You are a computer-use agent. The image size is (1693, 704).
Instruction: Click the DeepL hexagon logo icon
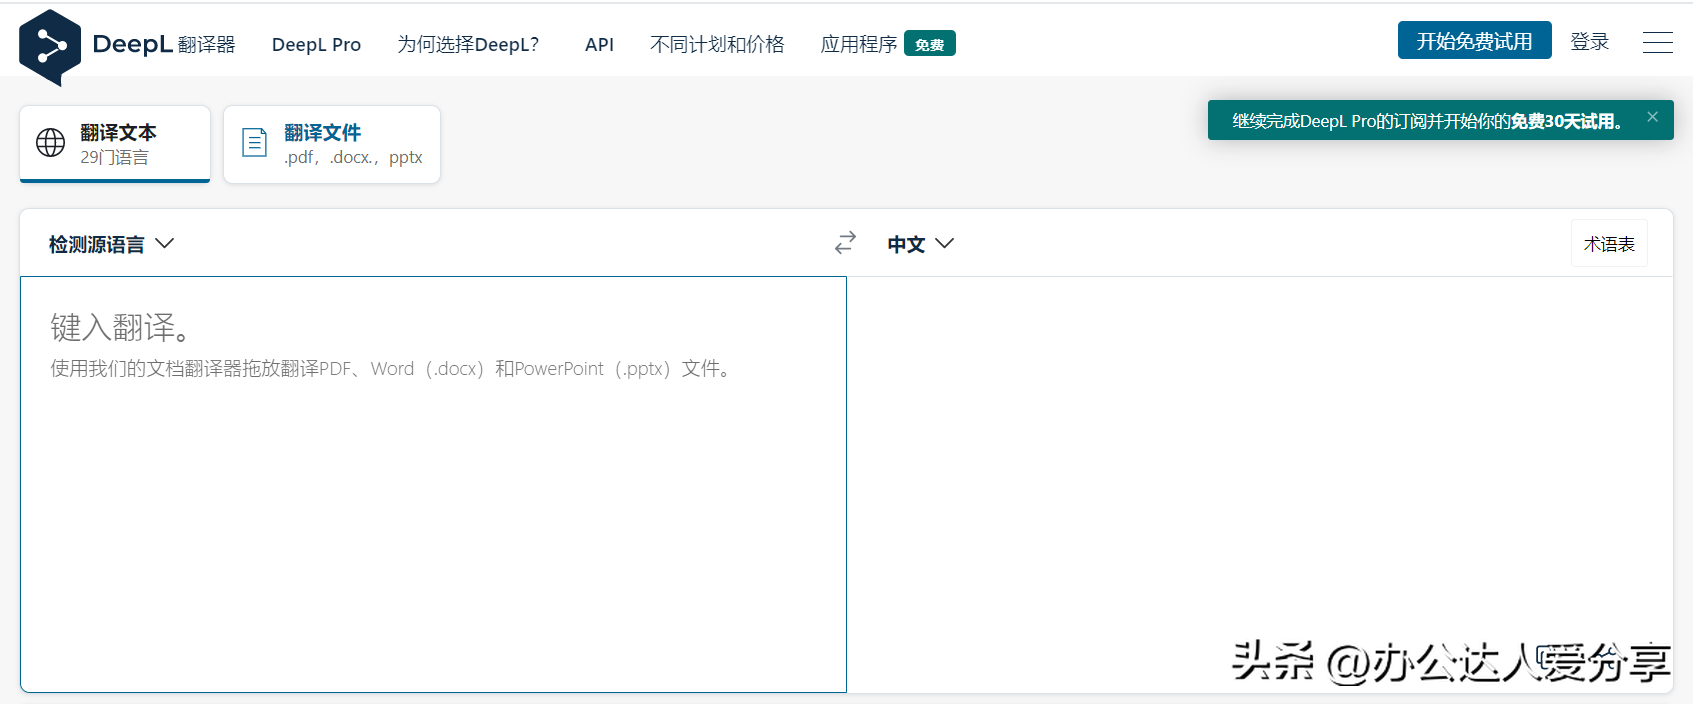coord(50,47)
